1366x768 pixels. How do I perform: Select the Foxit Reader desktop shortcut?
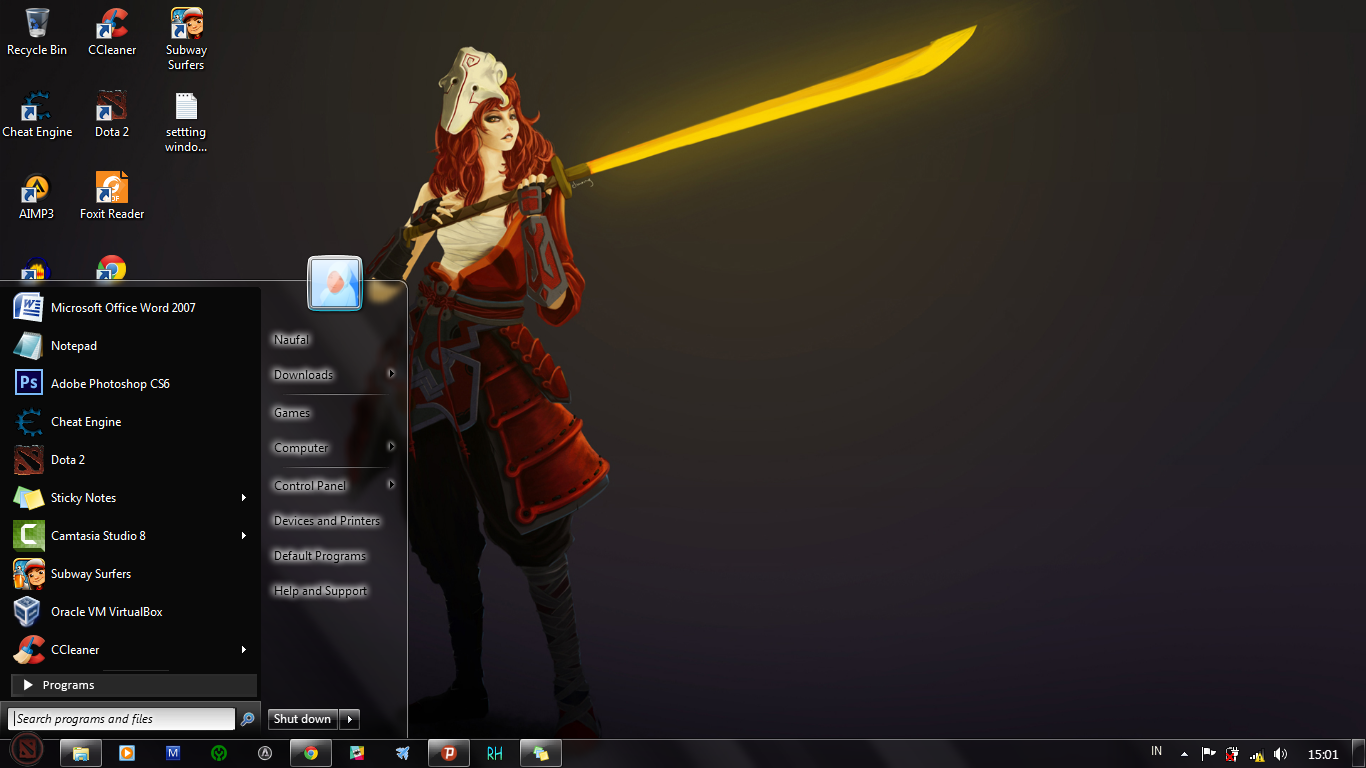pos(112,196)
